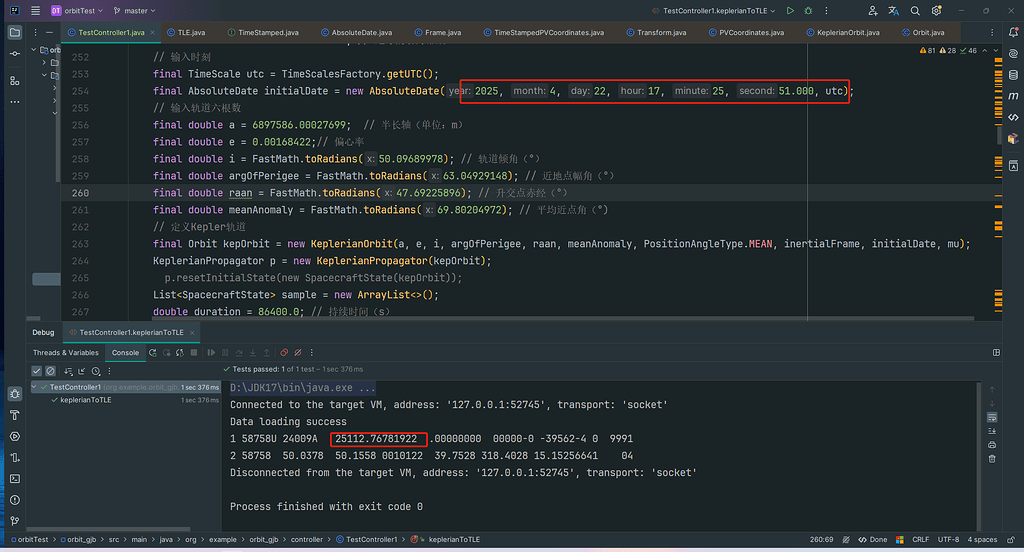Click the CRLF line separator button
The image size is (1024, 552).
(x=920, y=540)
